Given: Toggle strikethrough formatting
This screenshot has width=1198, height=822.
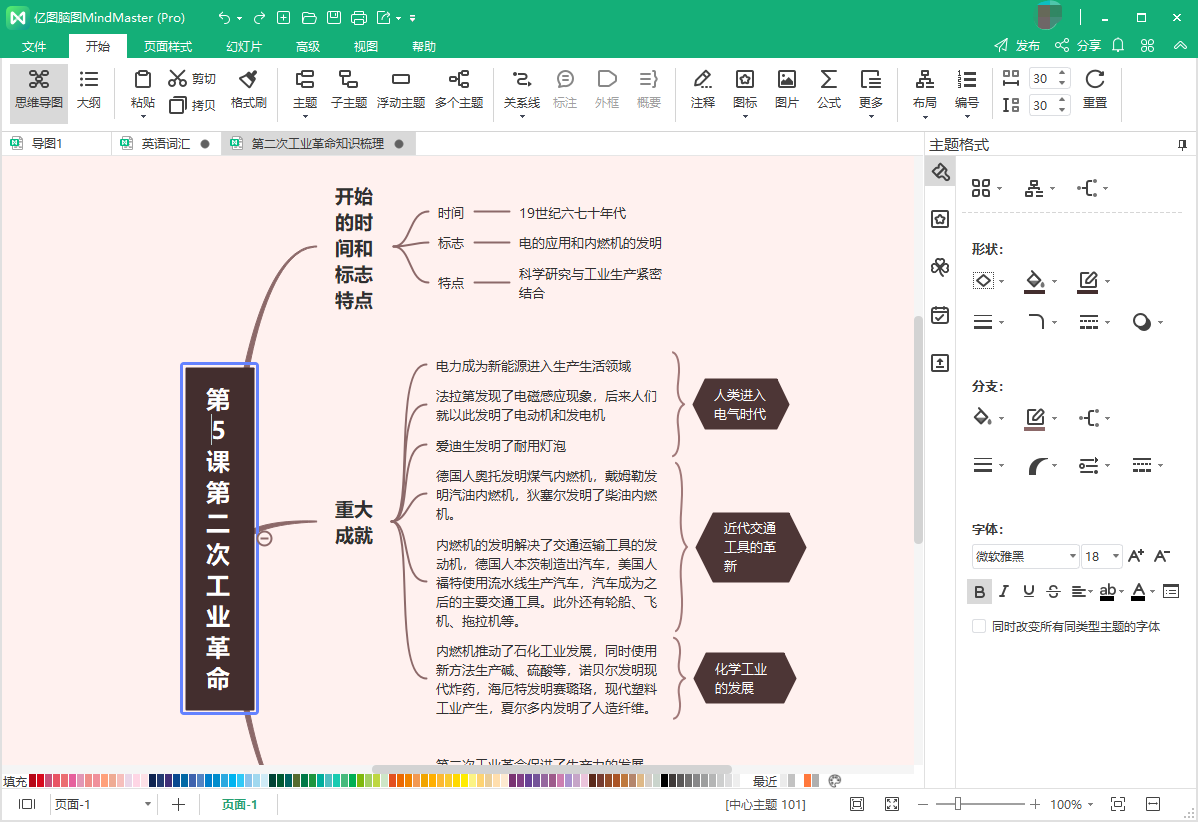Looking at the screenshot, I should (1053, 591).
